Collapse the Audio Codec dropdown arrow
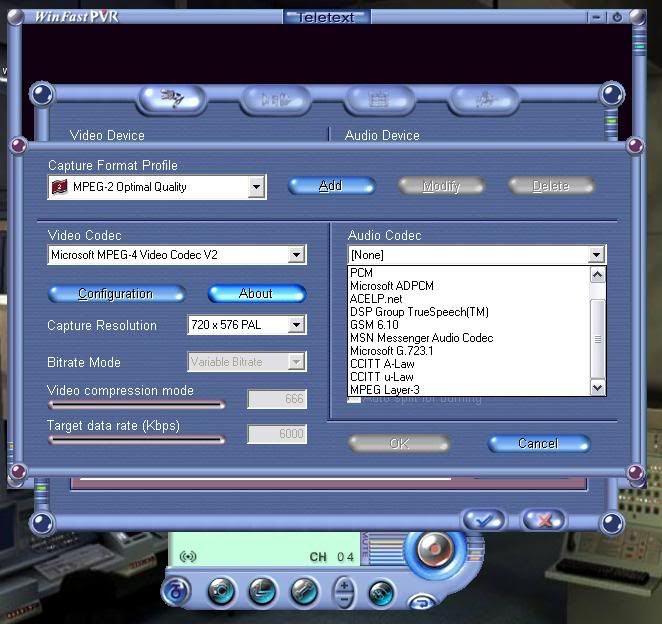 pyautogui.click(x=596, y=255)
